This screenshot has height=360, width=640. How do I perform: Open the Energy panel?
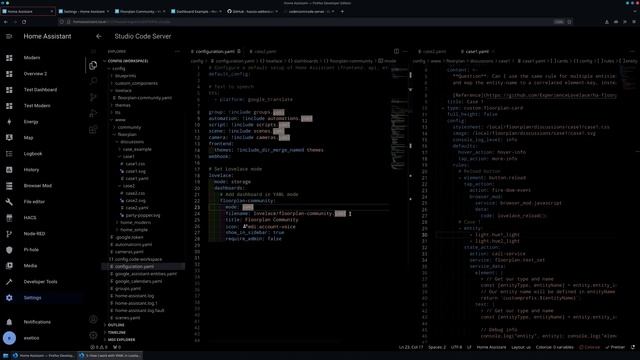[31, 122]
